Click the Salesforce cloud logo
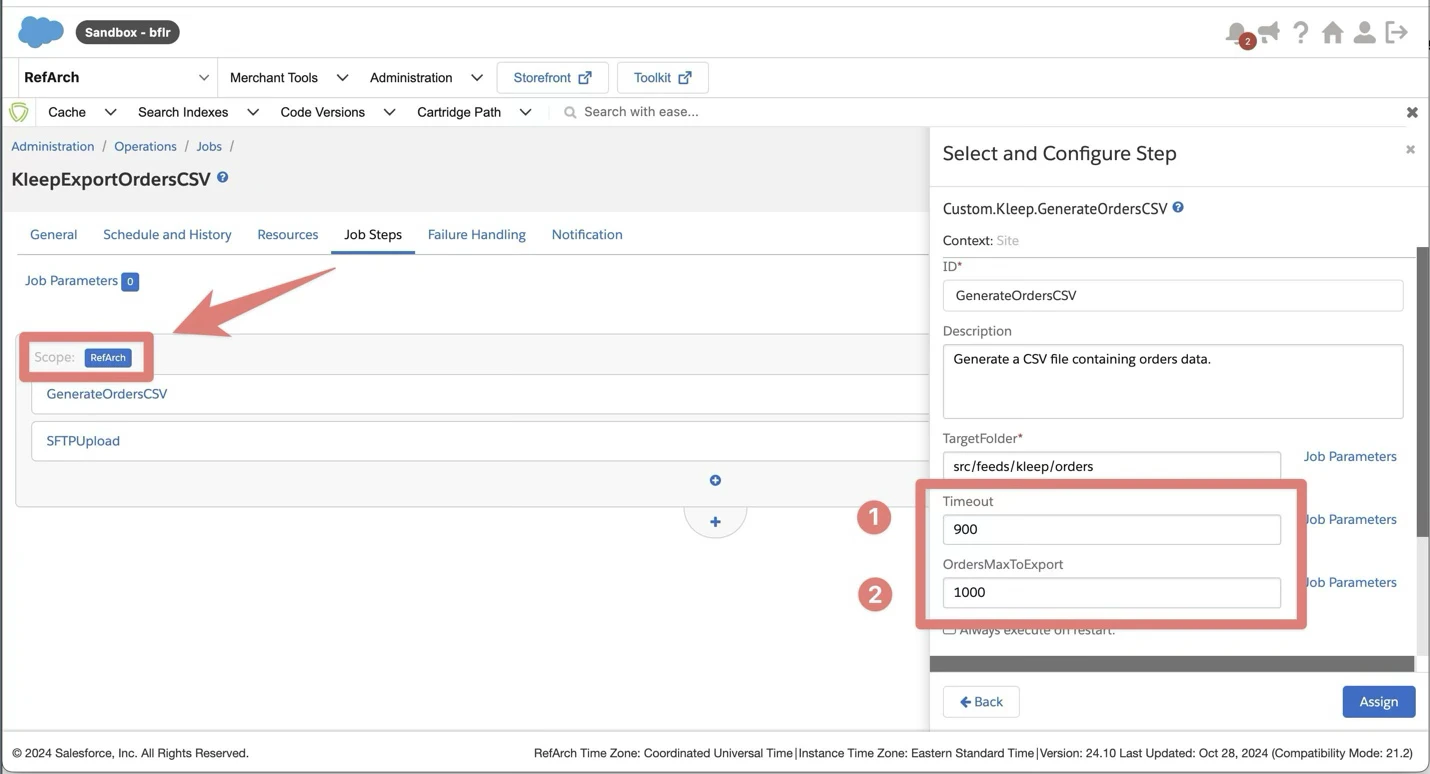1430x774 pixels. [x=41, y=32]
